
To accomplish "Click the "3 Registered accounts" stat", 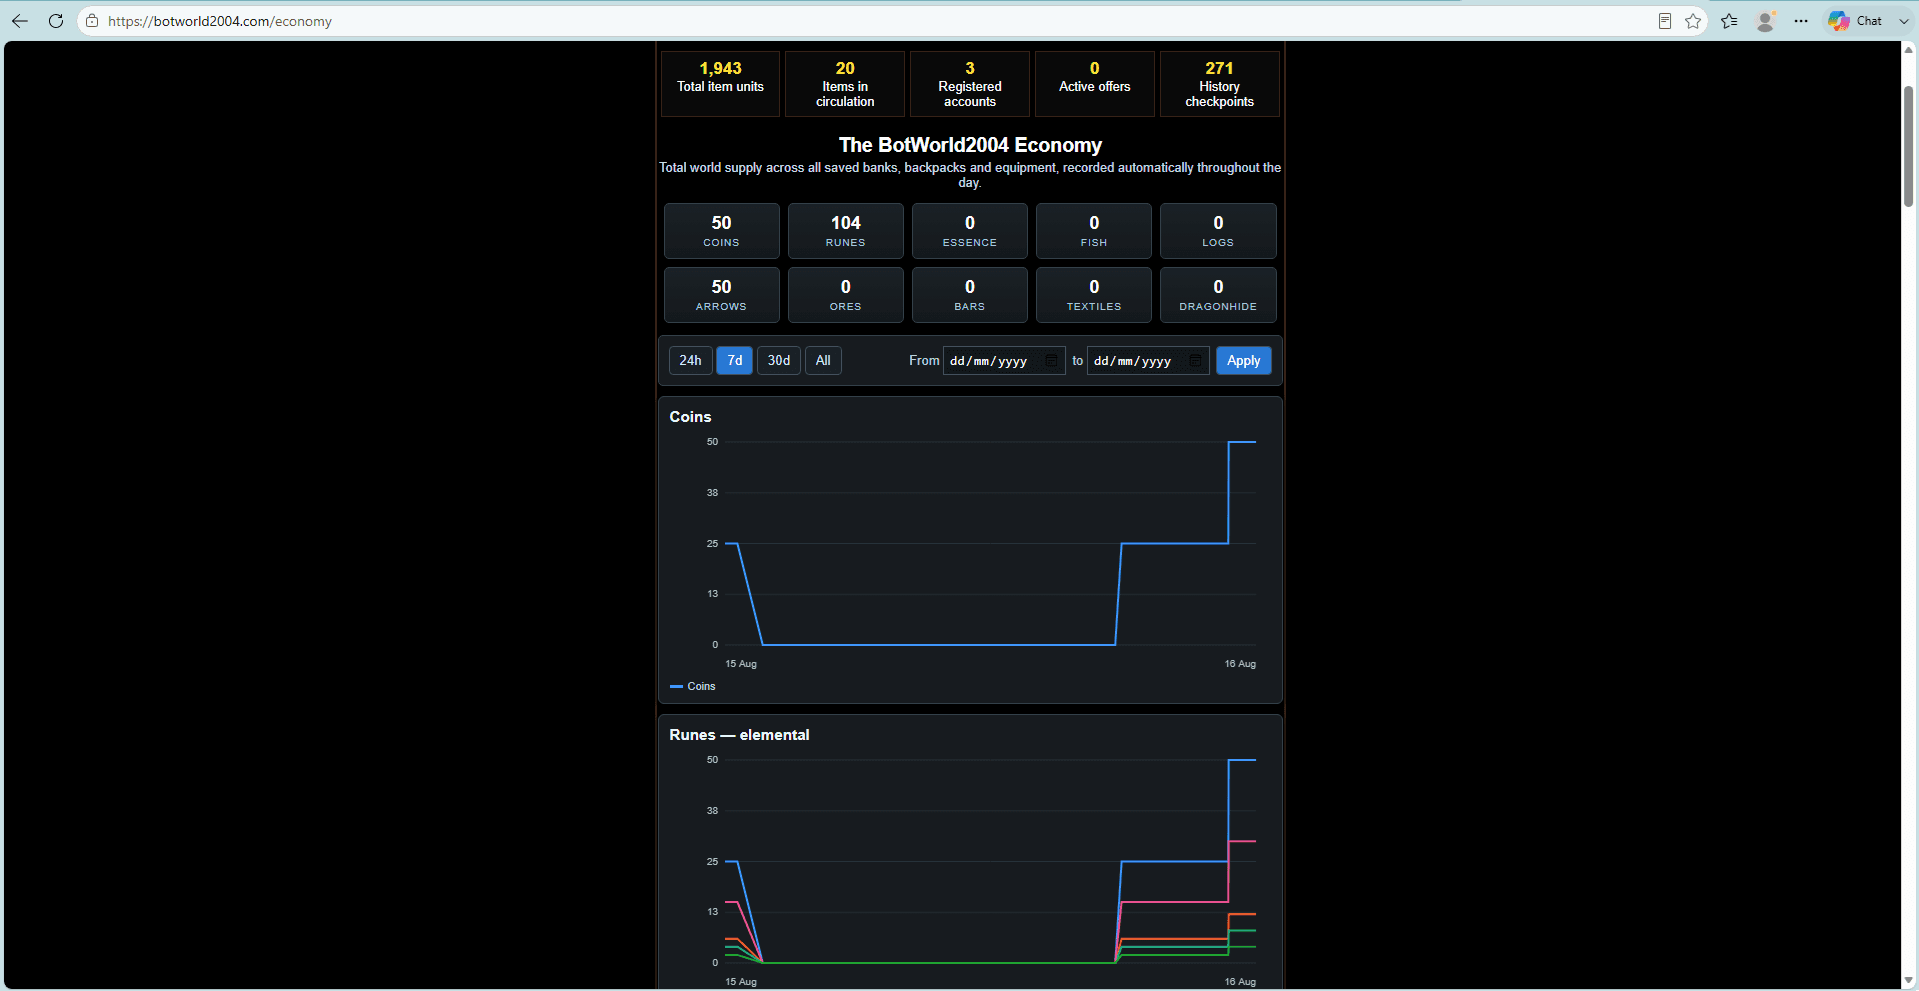I will coord(970,84).
